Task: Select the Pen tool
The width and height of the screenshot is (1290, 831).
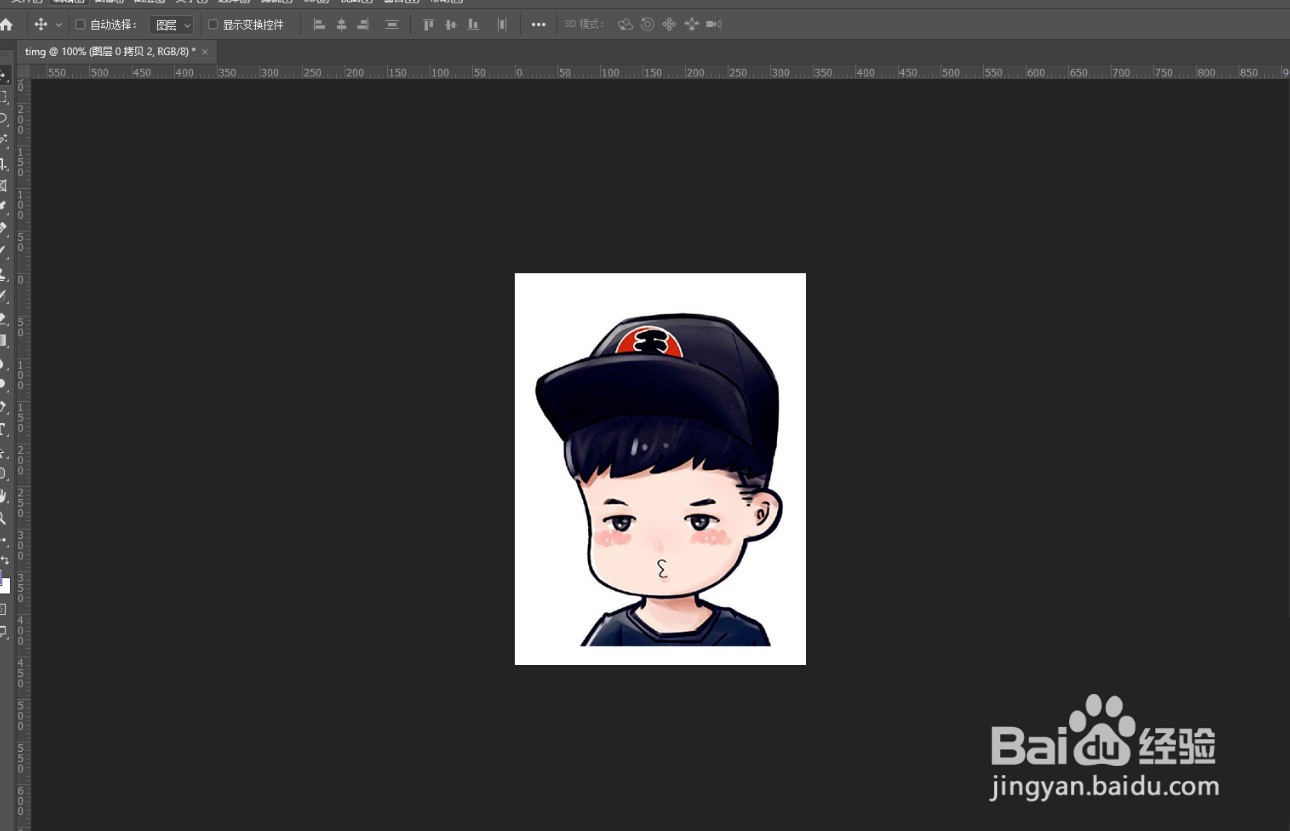Action: click(4, 407)
